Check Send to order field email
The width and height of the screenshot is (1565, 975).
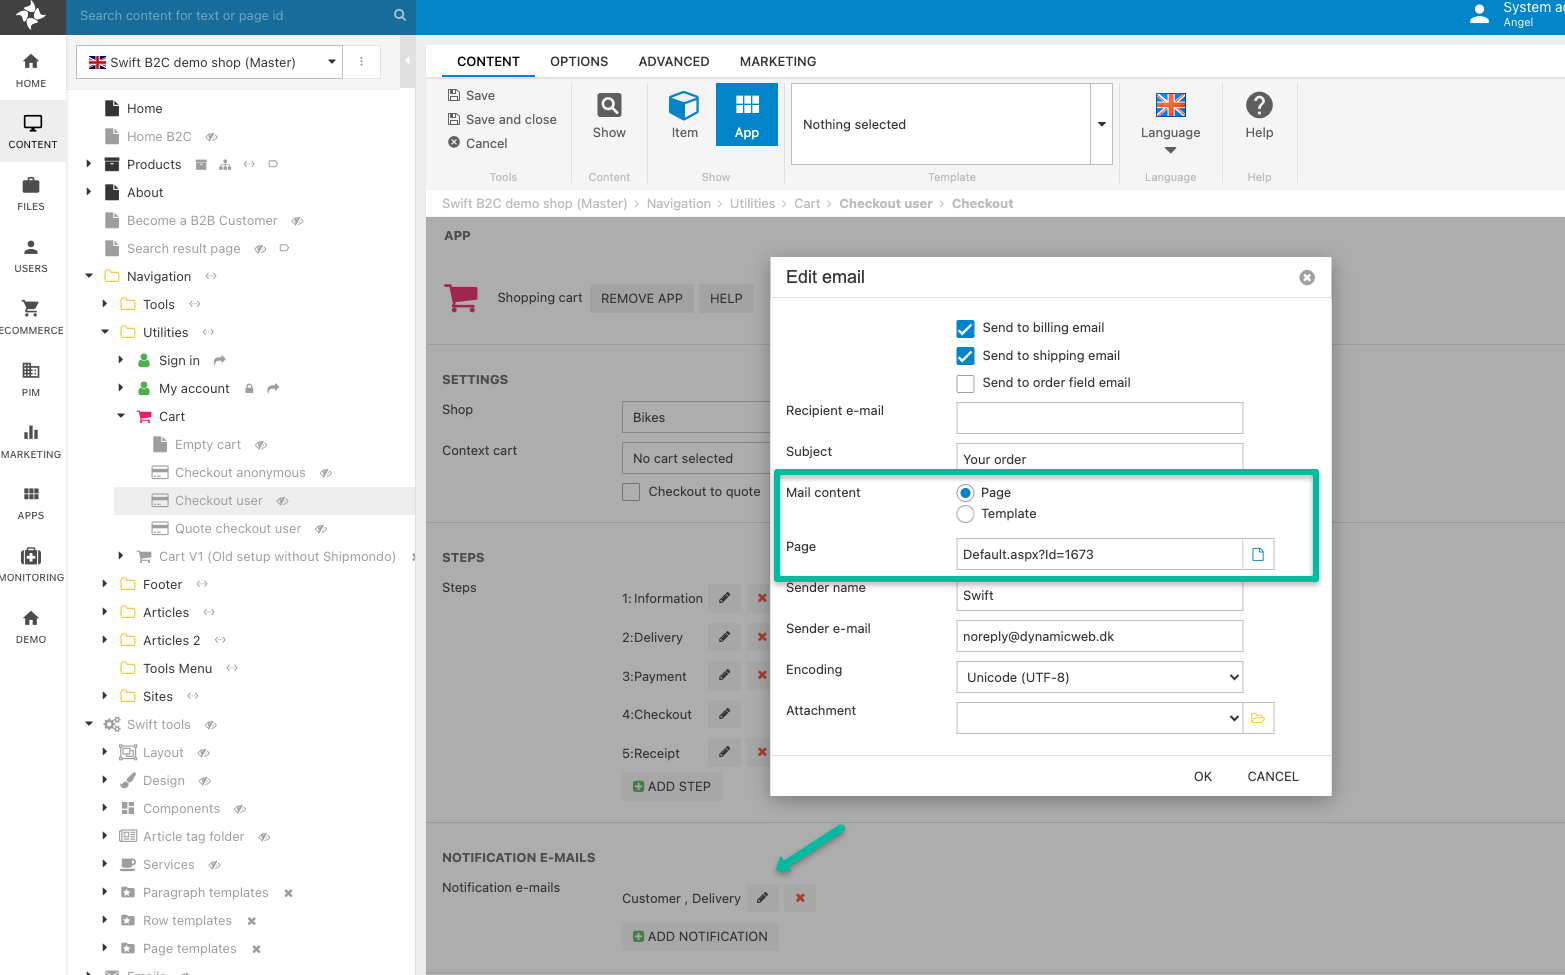[x=965, y=383]
